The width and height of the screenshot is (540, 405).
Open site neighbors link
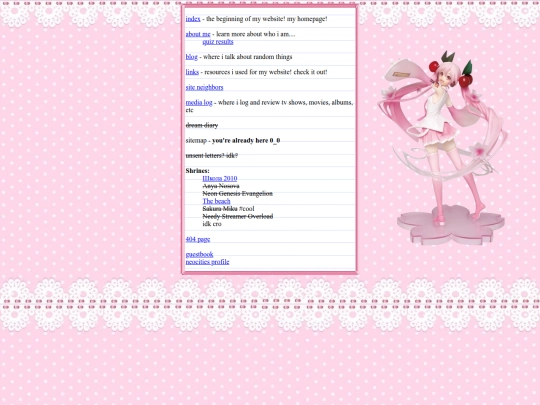coord(204,87)
